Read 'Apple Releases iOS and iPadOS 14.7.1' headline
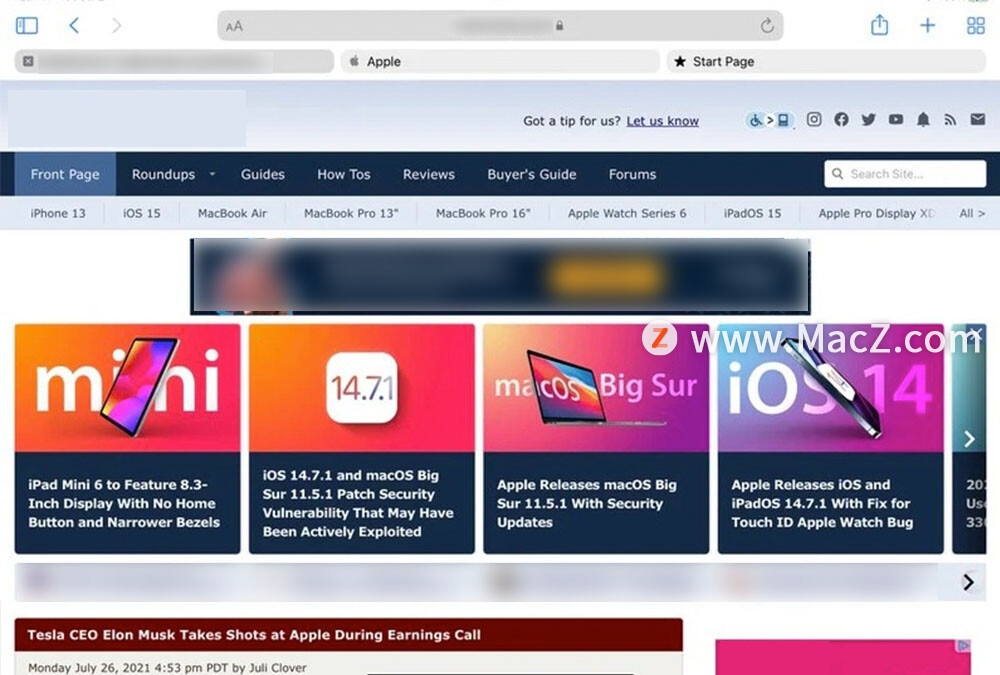This screenshot has height=675, width=1000. click(x=822, y=503)
